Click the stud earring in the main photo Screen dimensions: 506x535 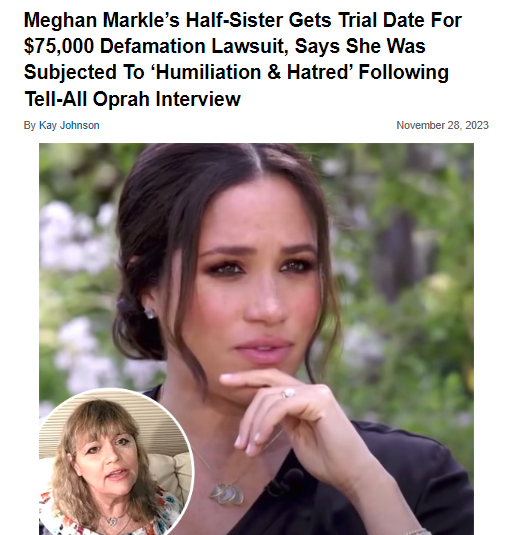[x=149, y=313]
